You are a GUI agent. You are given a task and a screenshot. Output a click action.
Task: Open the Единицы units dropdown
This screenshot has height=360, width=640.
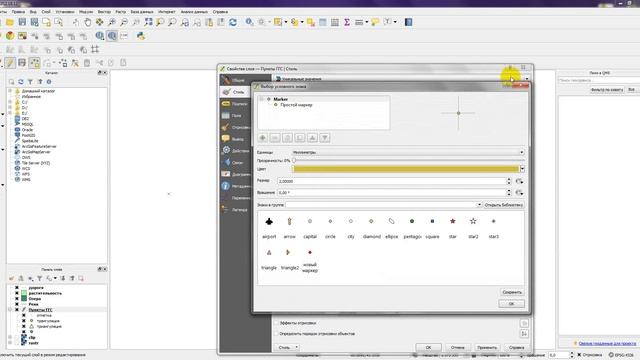pyautogui.click(x=407, y=152)
